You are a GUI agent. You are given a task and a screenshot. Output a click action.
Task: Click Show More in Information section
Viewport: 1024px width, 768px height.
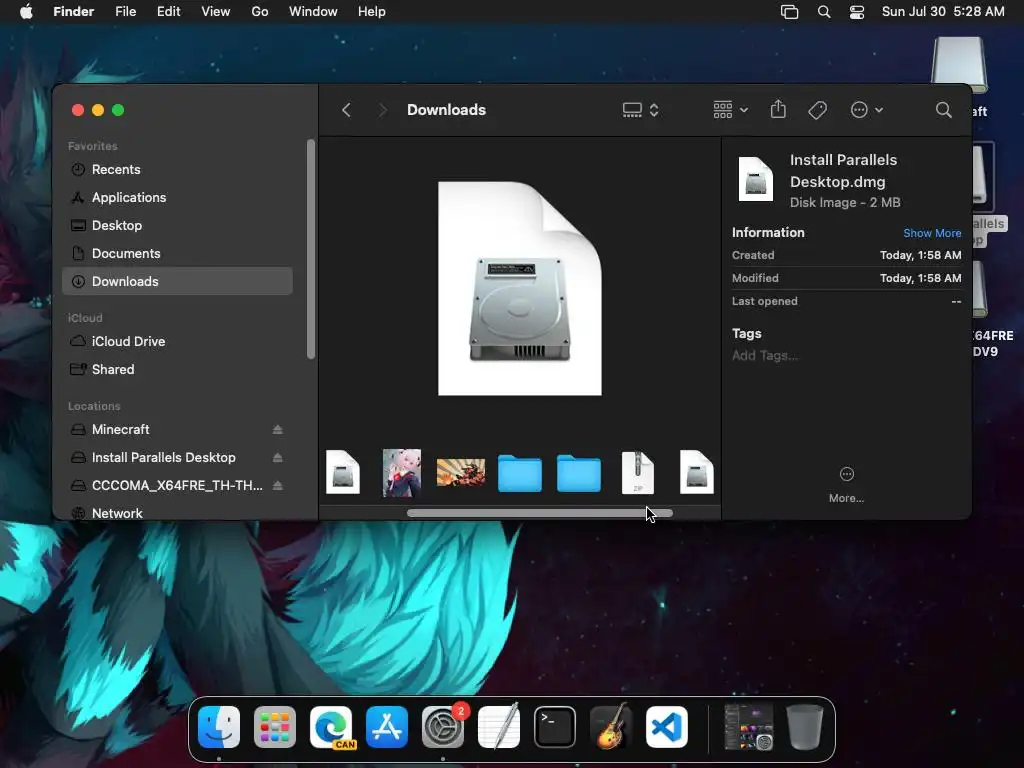[x=932, y=233]
